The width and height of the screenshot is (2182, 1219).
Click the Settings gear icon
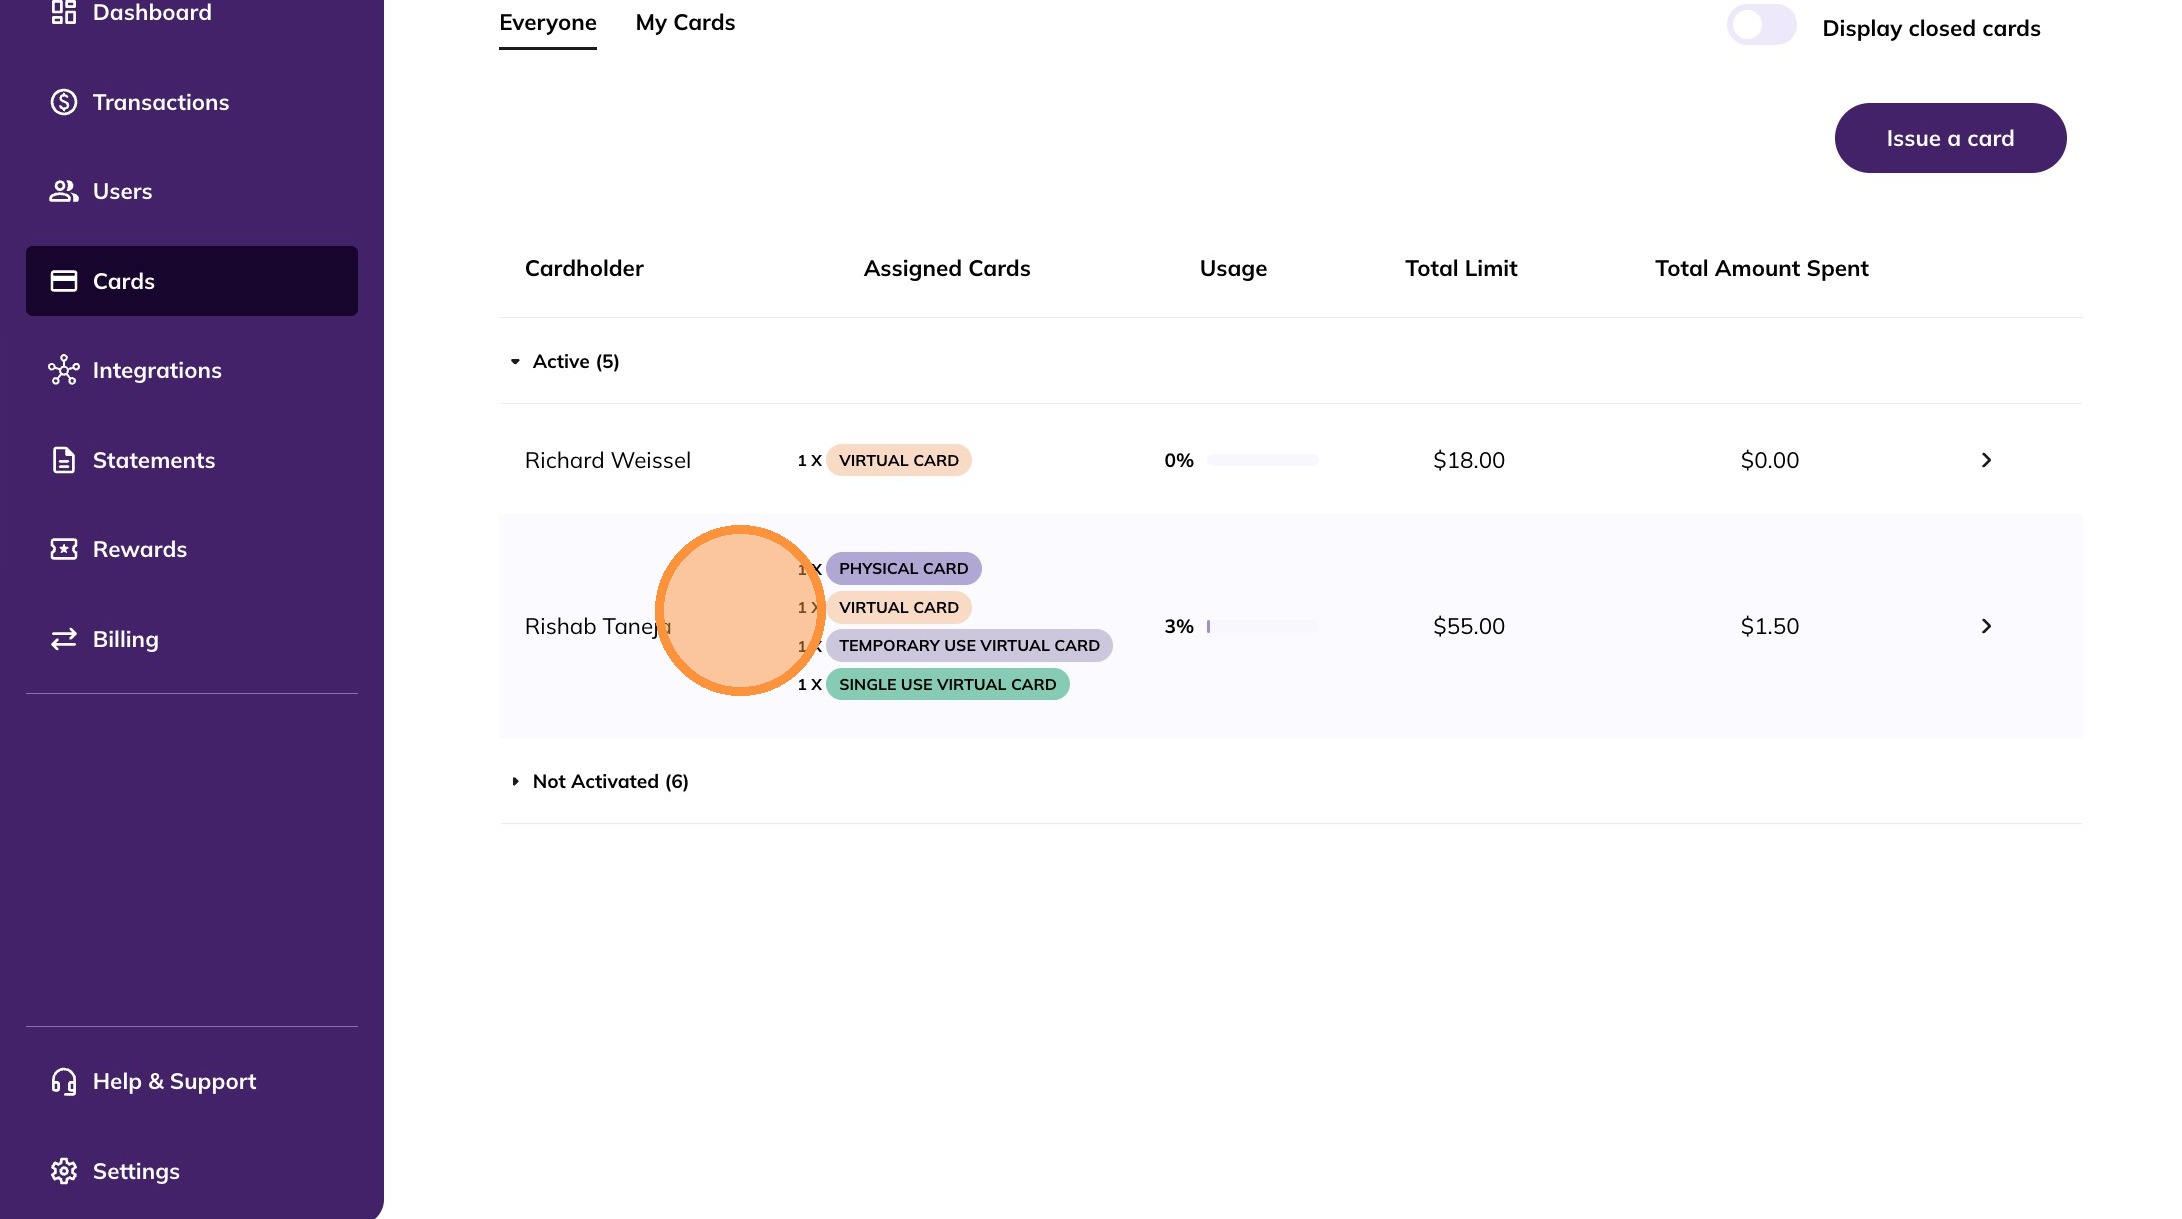click(x=64, y=1171)
